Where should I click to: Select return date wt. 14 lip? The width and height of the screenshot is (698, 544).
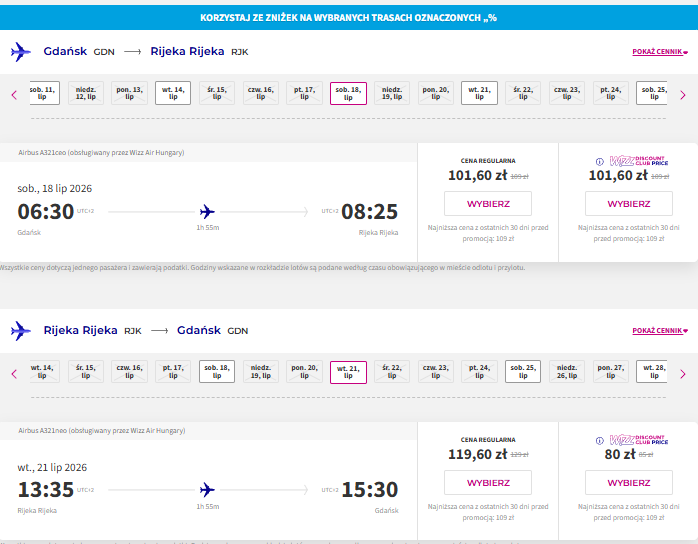pos(45,372)
